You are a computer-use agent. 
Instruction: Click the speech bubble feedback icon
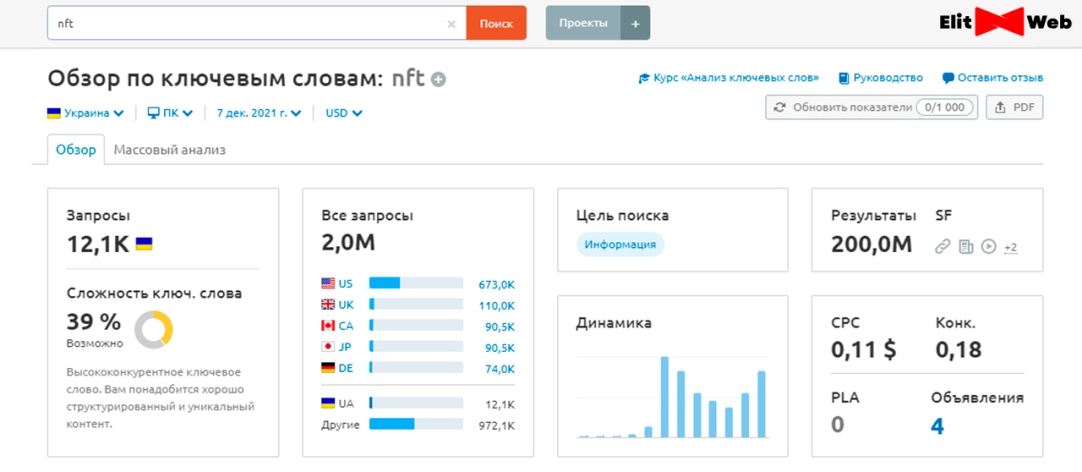click(948, 78)
